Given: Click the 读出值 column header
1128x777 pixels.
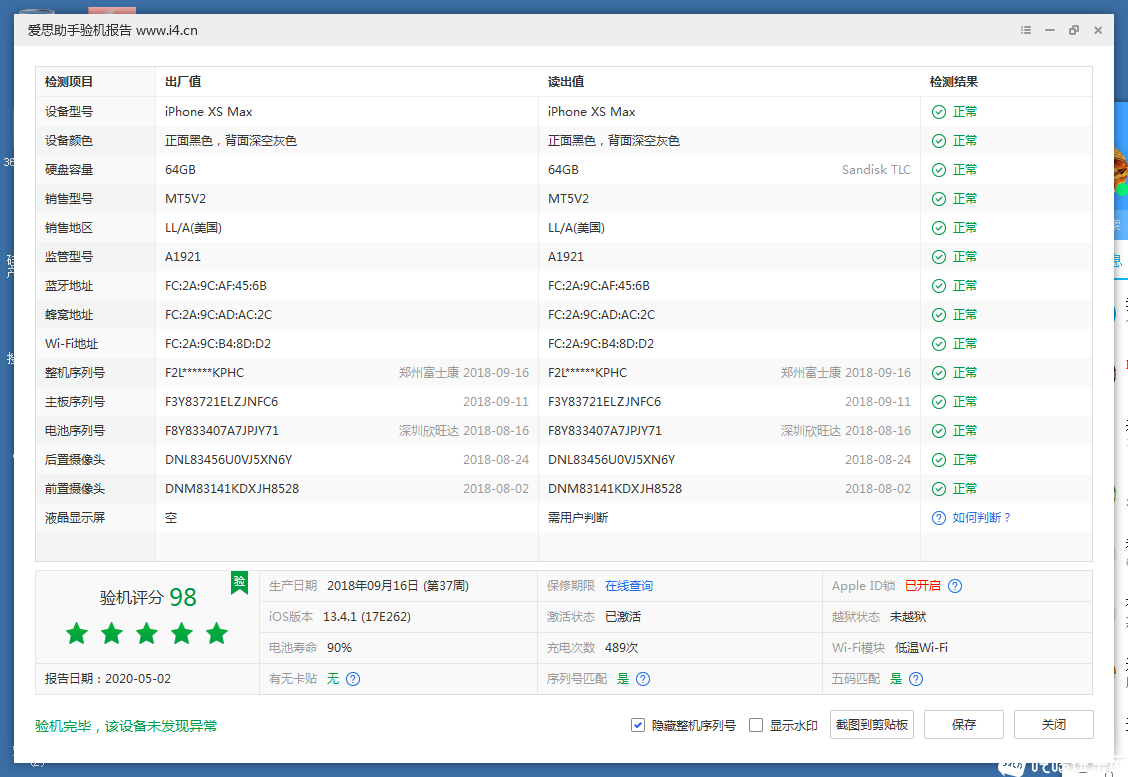Looking at the screenshot, I should pyautogui.click(x=565, y=82).
